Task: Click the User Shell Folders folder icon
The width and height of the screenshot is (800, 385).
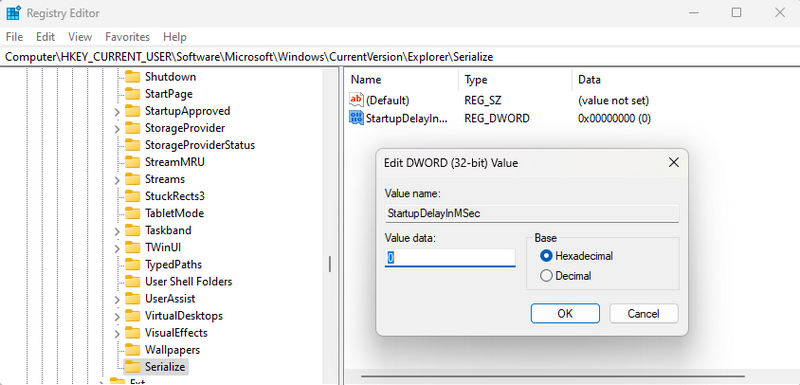Action: coord(133,281)
